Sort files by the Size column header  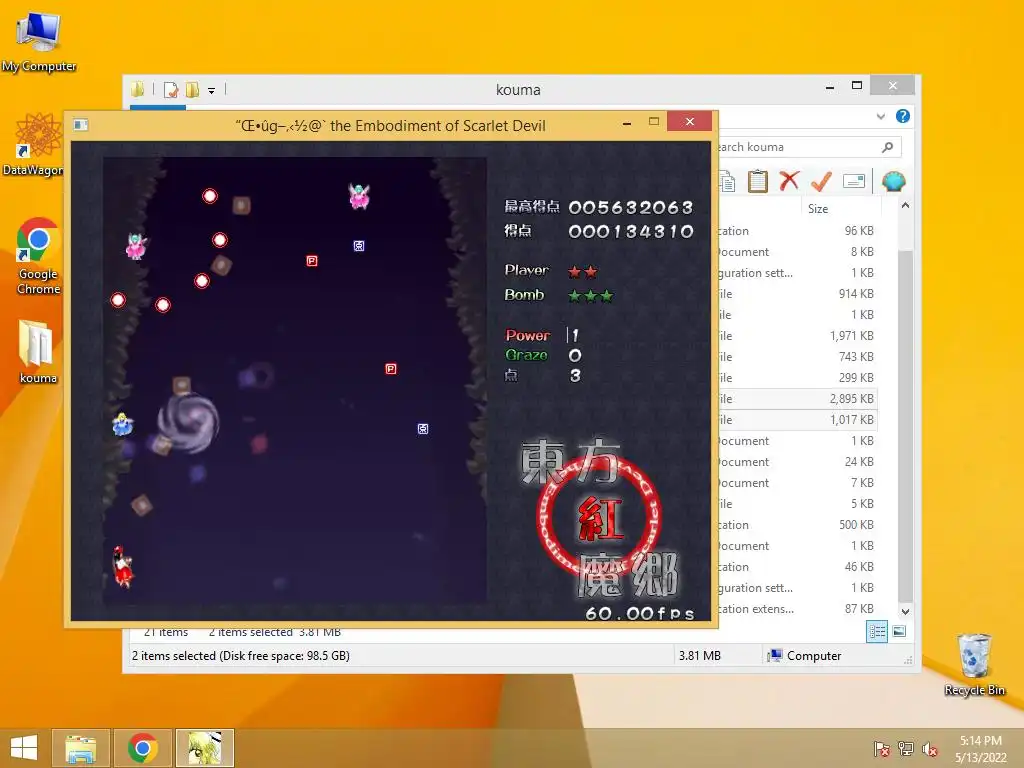[x=818, y=209]
